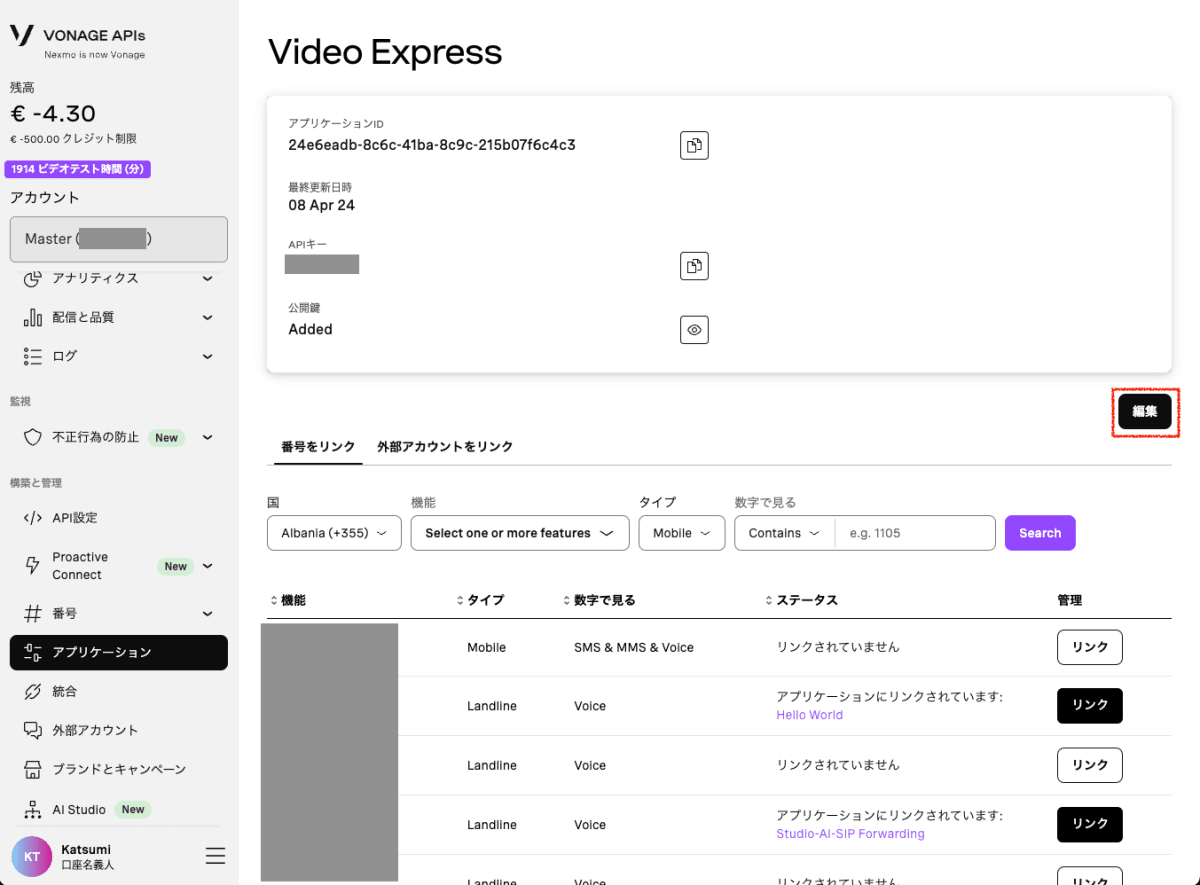Open the Master account dropdown
Viewport: 1200px width, 885px height.
[x=119, y=239]
